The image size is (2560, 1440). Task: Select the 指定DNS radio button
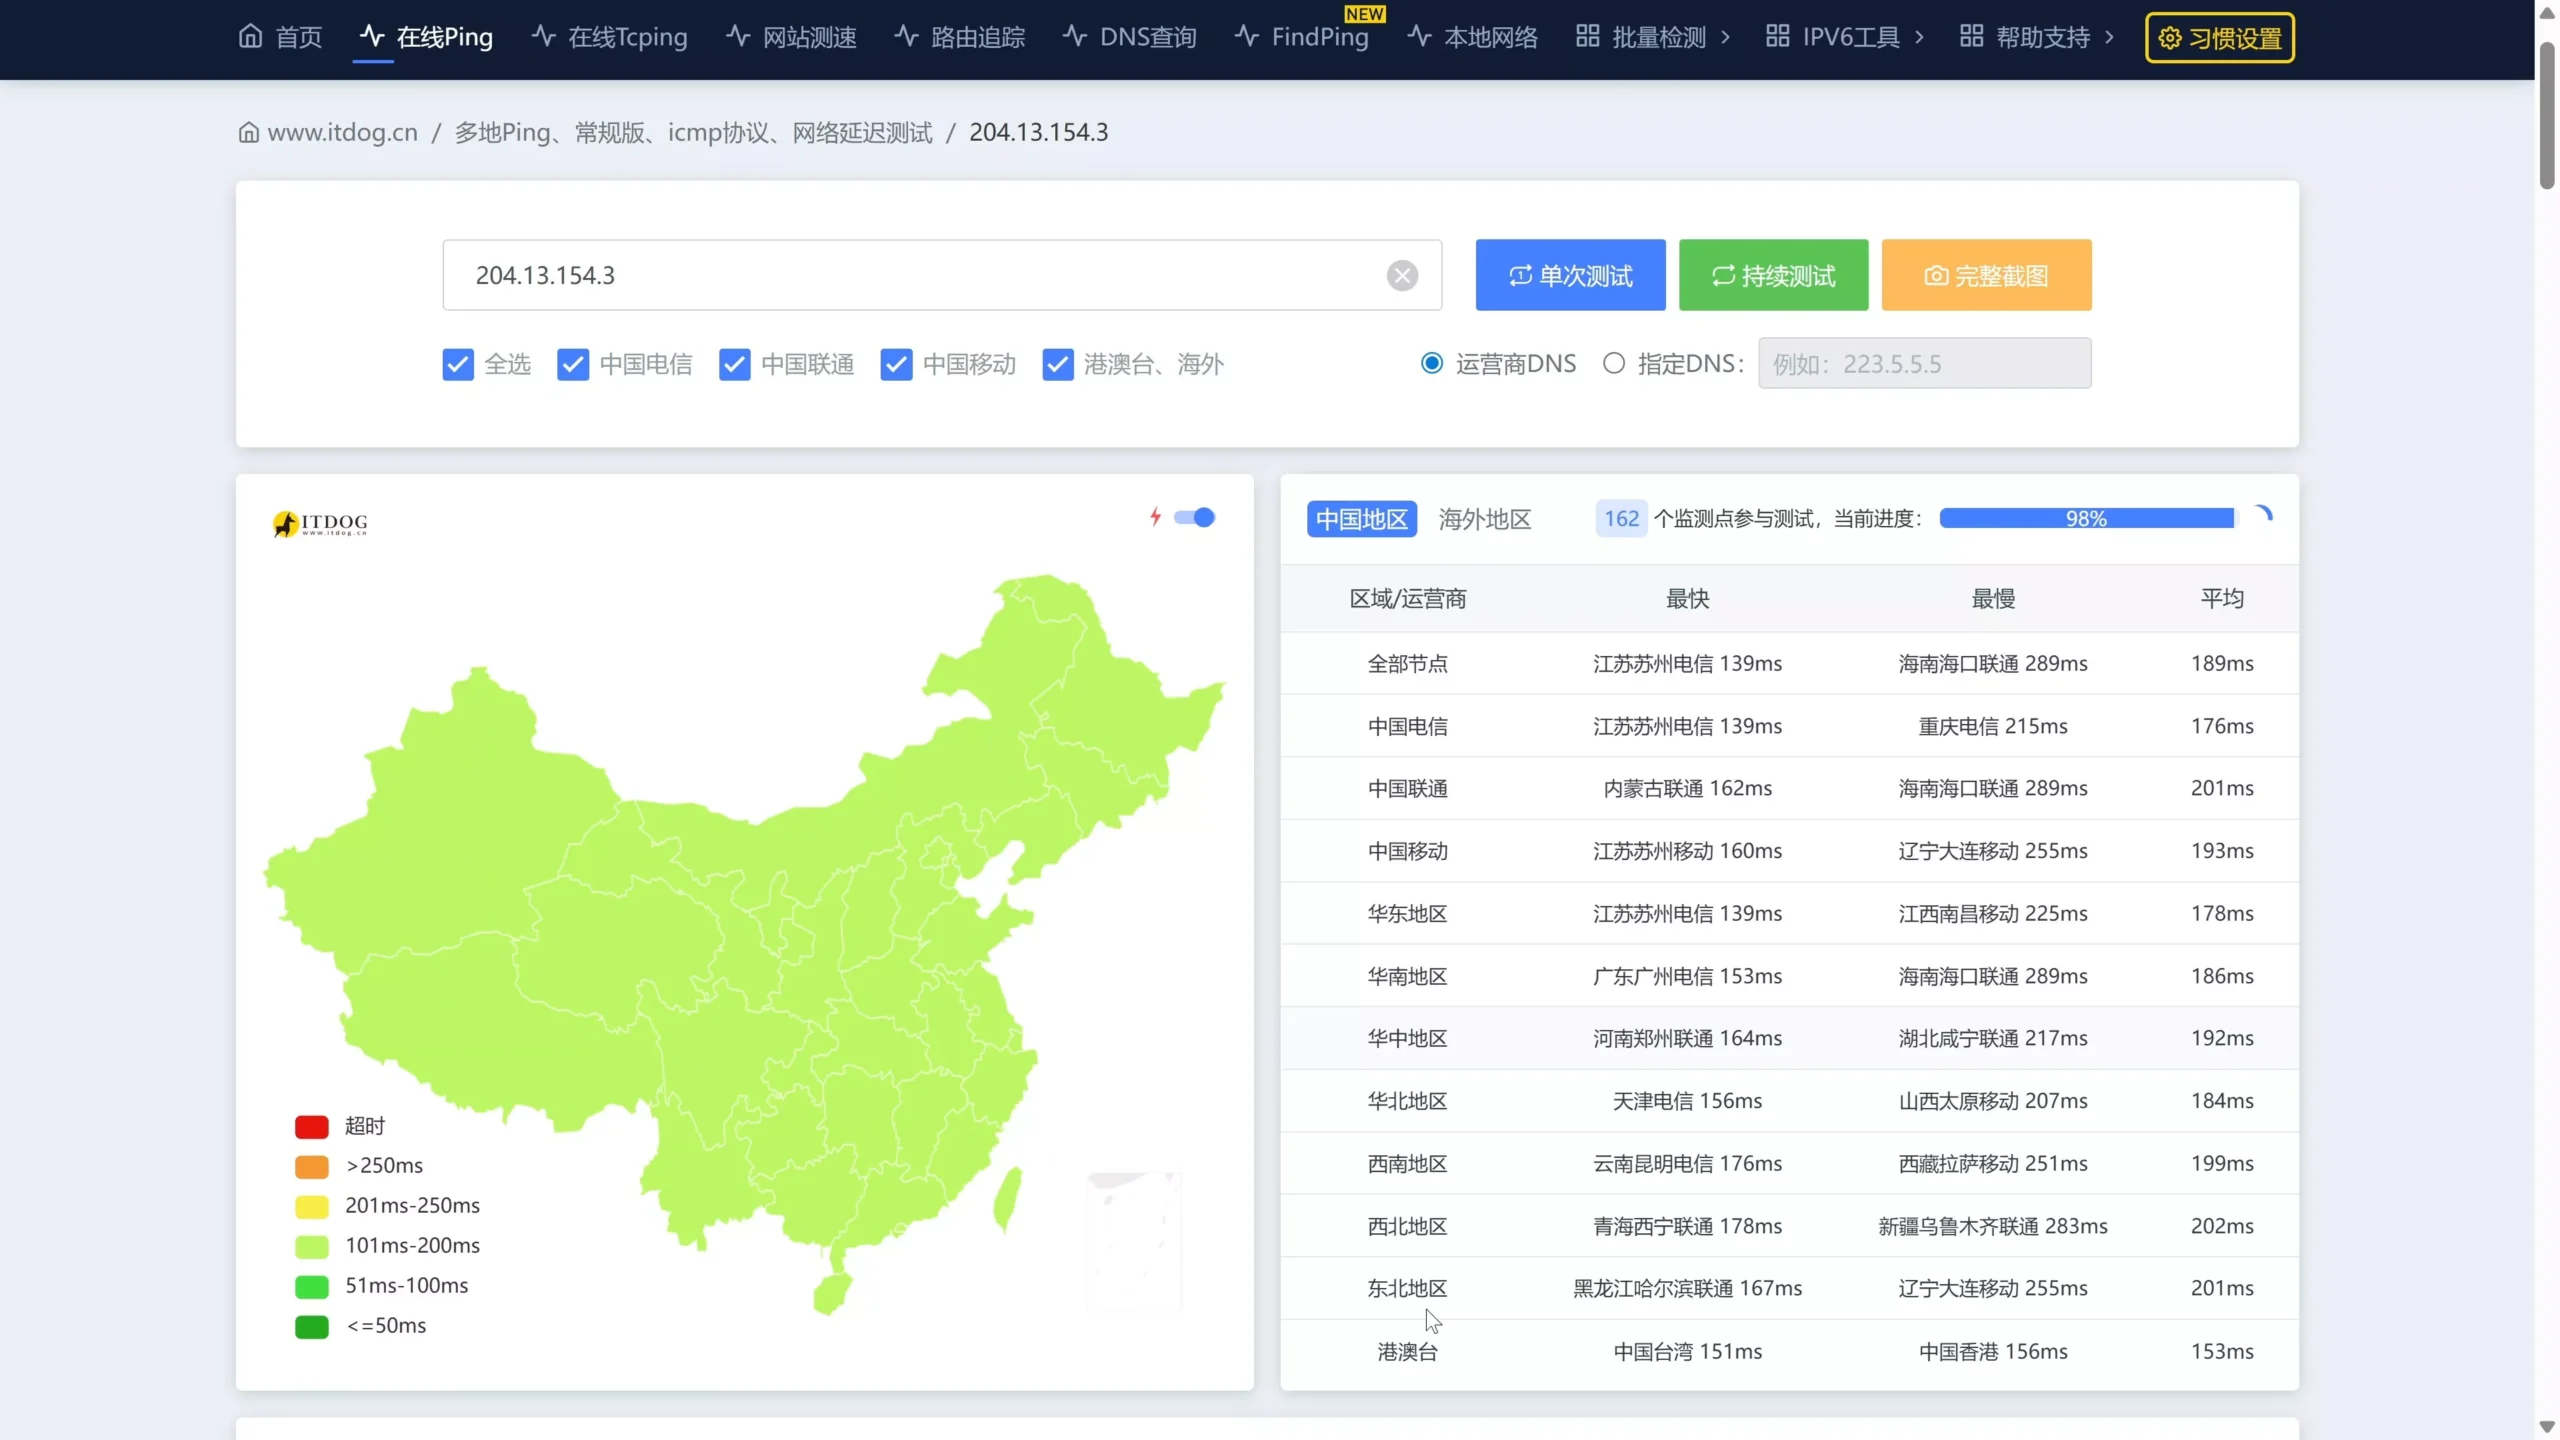tap(1613, 363)
